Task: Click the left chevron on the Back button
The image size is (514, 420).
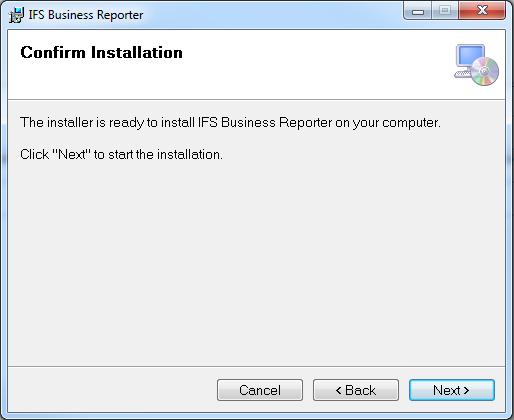Action: coord(338,390)
